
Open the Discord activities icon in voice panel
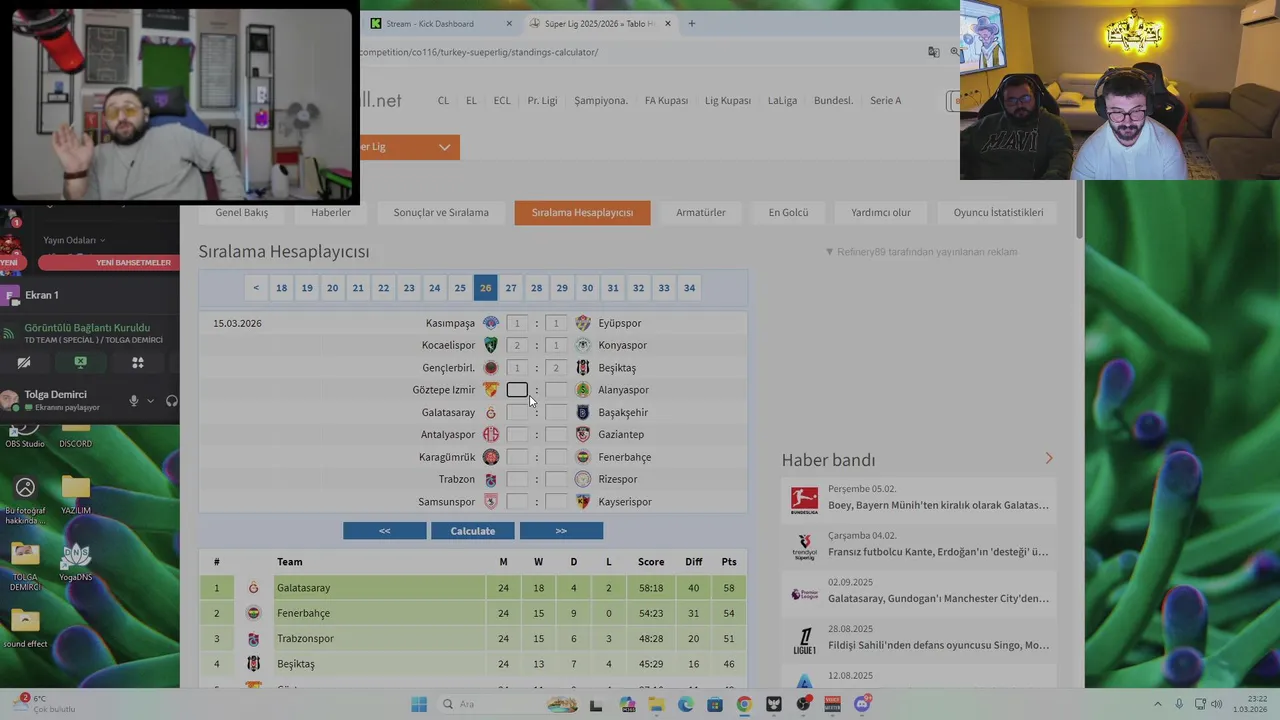pos(138,363)
